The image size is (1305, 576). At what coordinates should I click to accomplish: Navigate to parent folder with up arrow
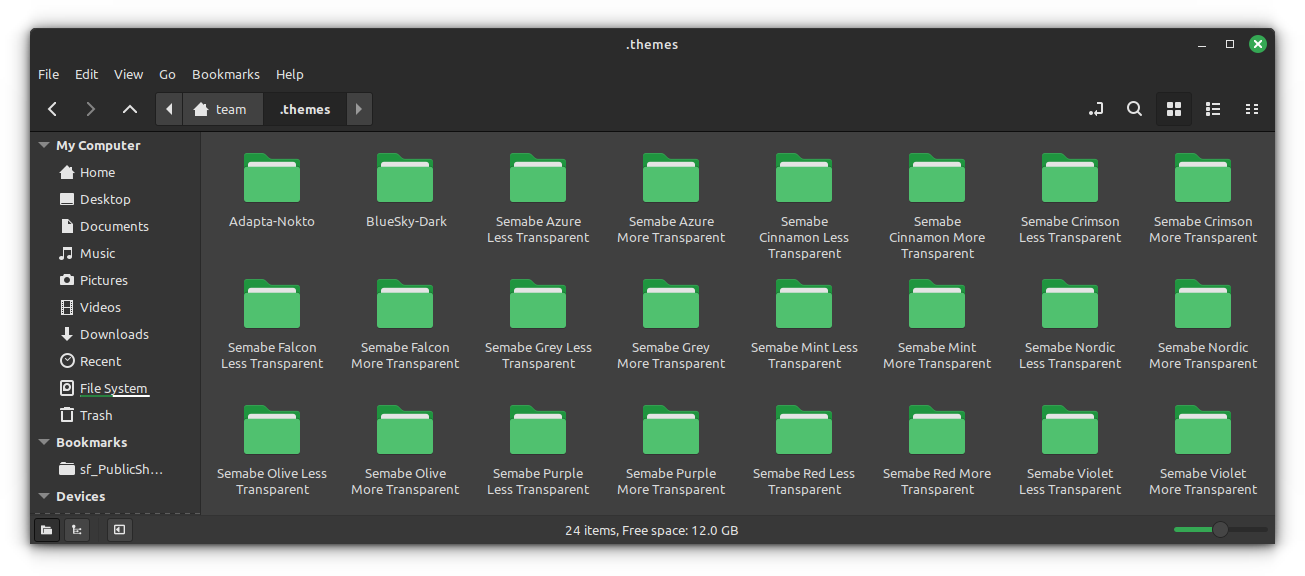click(129, 108)
